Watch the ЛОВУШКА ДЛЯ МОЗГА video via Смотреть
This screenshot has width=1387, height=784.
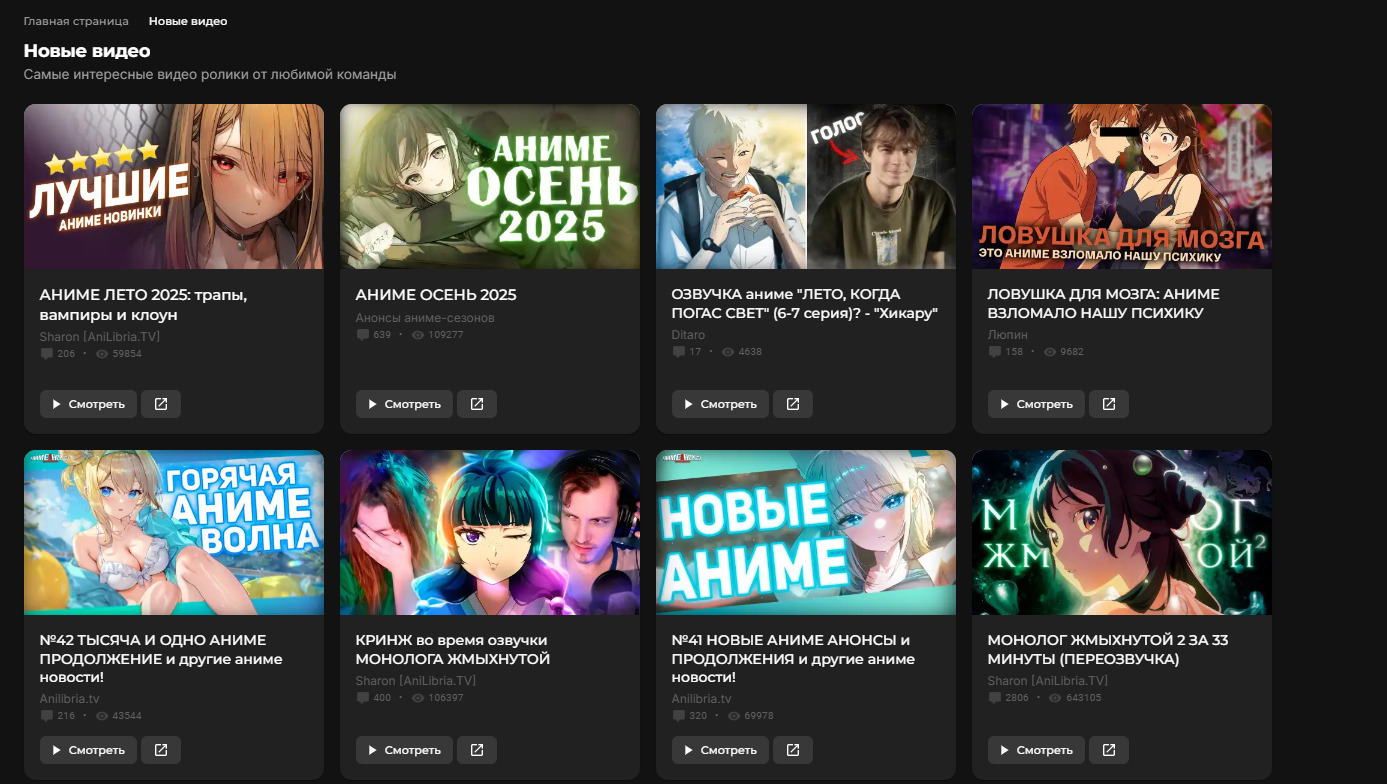tap(1035, 404)
